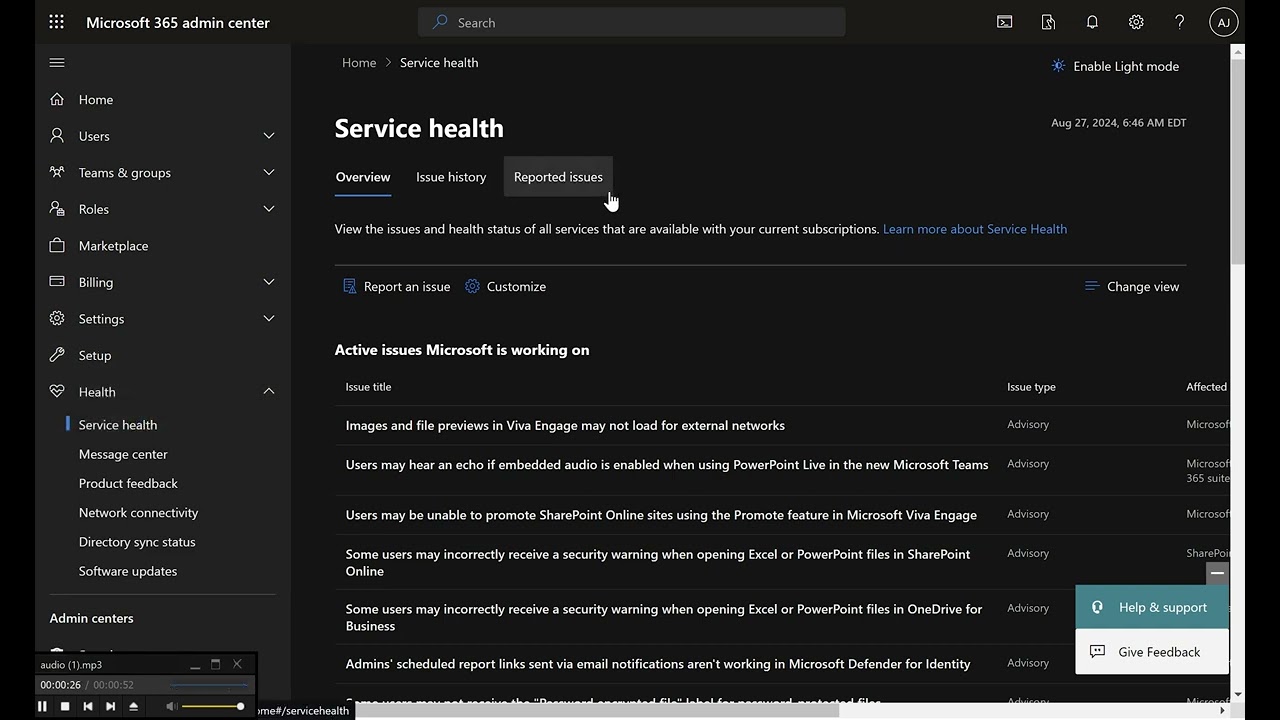Open SharePoint Promote feature issue
This screenshot has height=720, width=1280.
tap(661, 515)
